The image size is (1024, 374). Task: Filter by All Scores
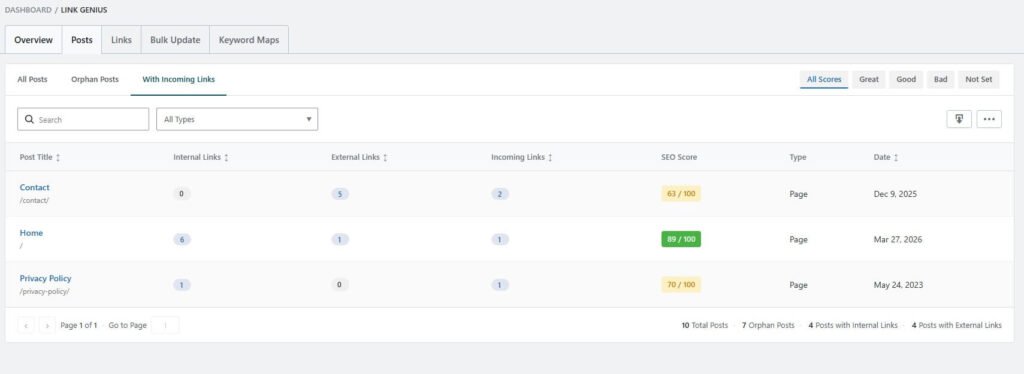pos(824,80)
